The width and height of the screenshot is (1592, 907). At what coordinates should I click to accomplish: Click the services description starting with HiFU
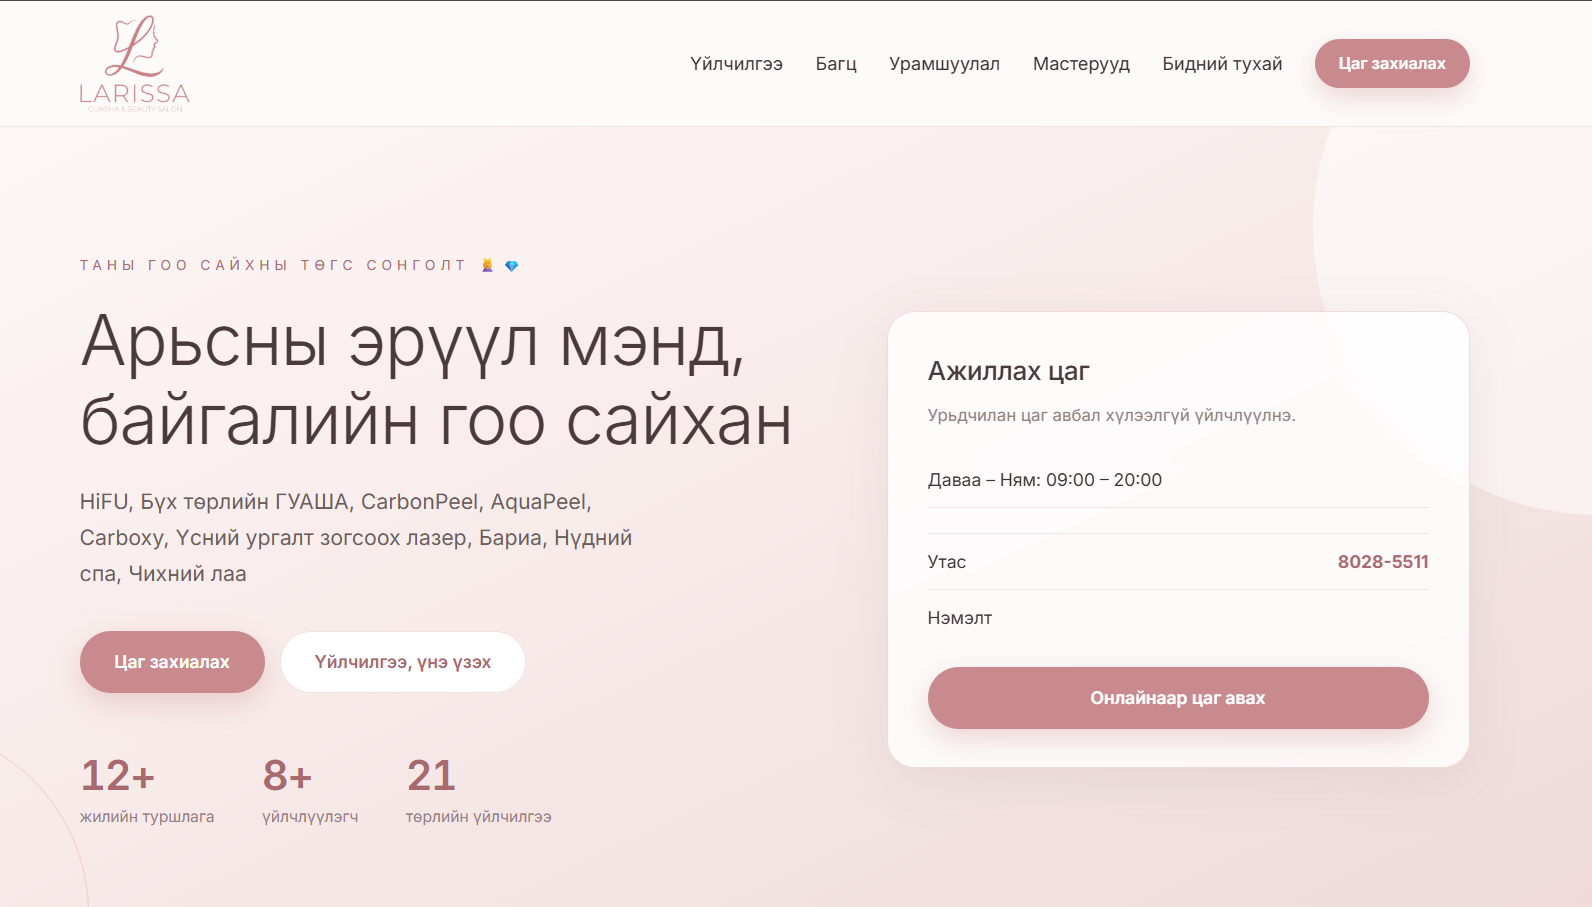click(356, 538)
